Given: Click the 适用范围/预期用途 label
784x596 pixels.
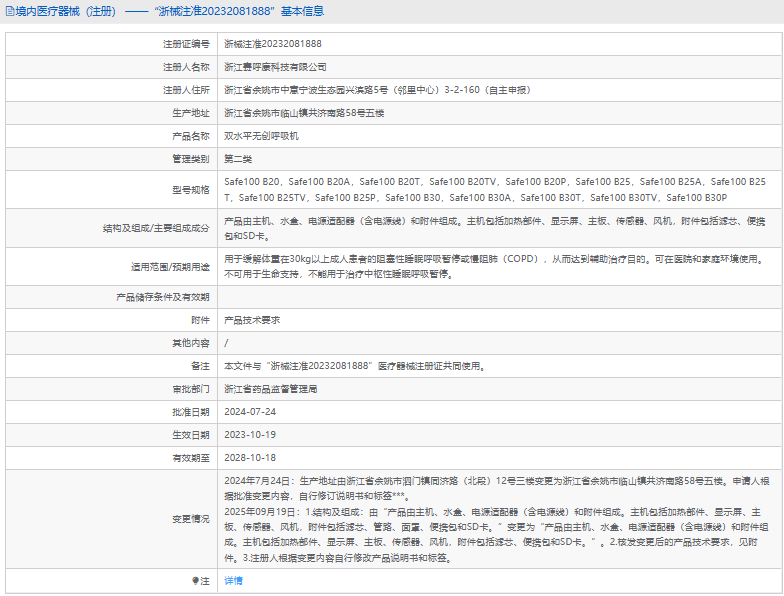Looking at the screenshot, I should coord(170,267).
